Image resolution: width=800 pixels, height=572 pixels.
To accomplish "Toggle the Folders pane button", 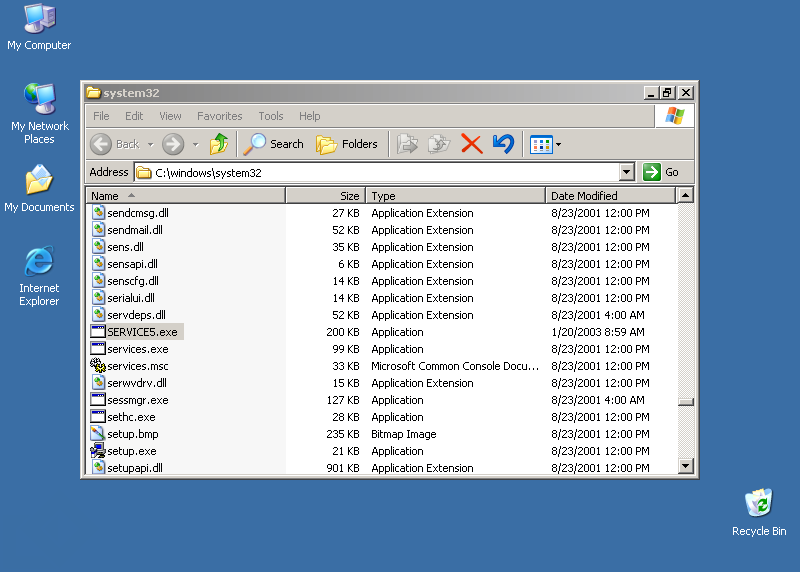I will click(x=347, y=144).
